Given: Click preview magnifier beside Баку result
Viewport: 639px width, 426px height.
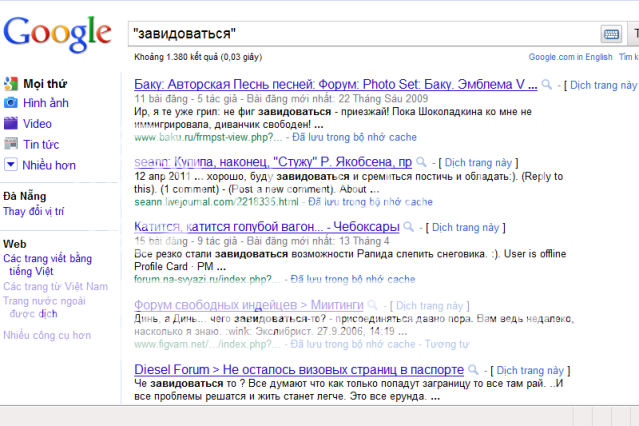Looking at the screenshot, I should click(546, 84).
